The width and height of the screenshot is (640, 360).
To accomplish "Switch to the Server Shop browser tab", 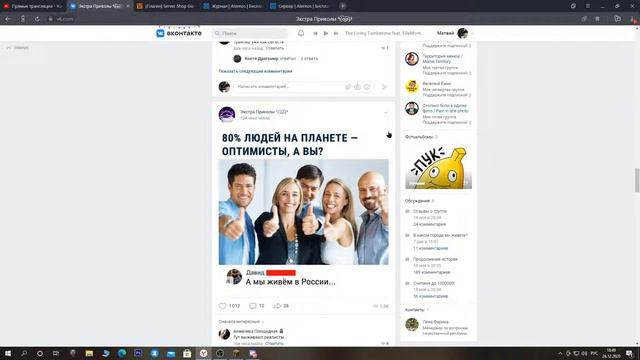I will (167, 6).
